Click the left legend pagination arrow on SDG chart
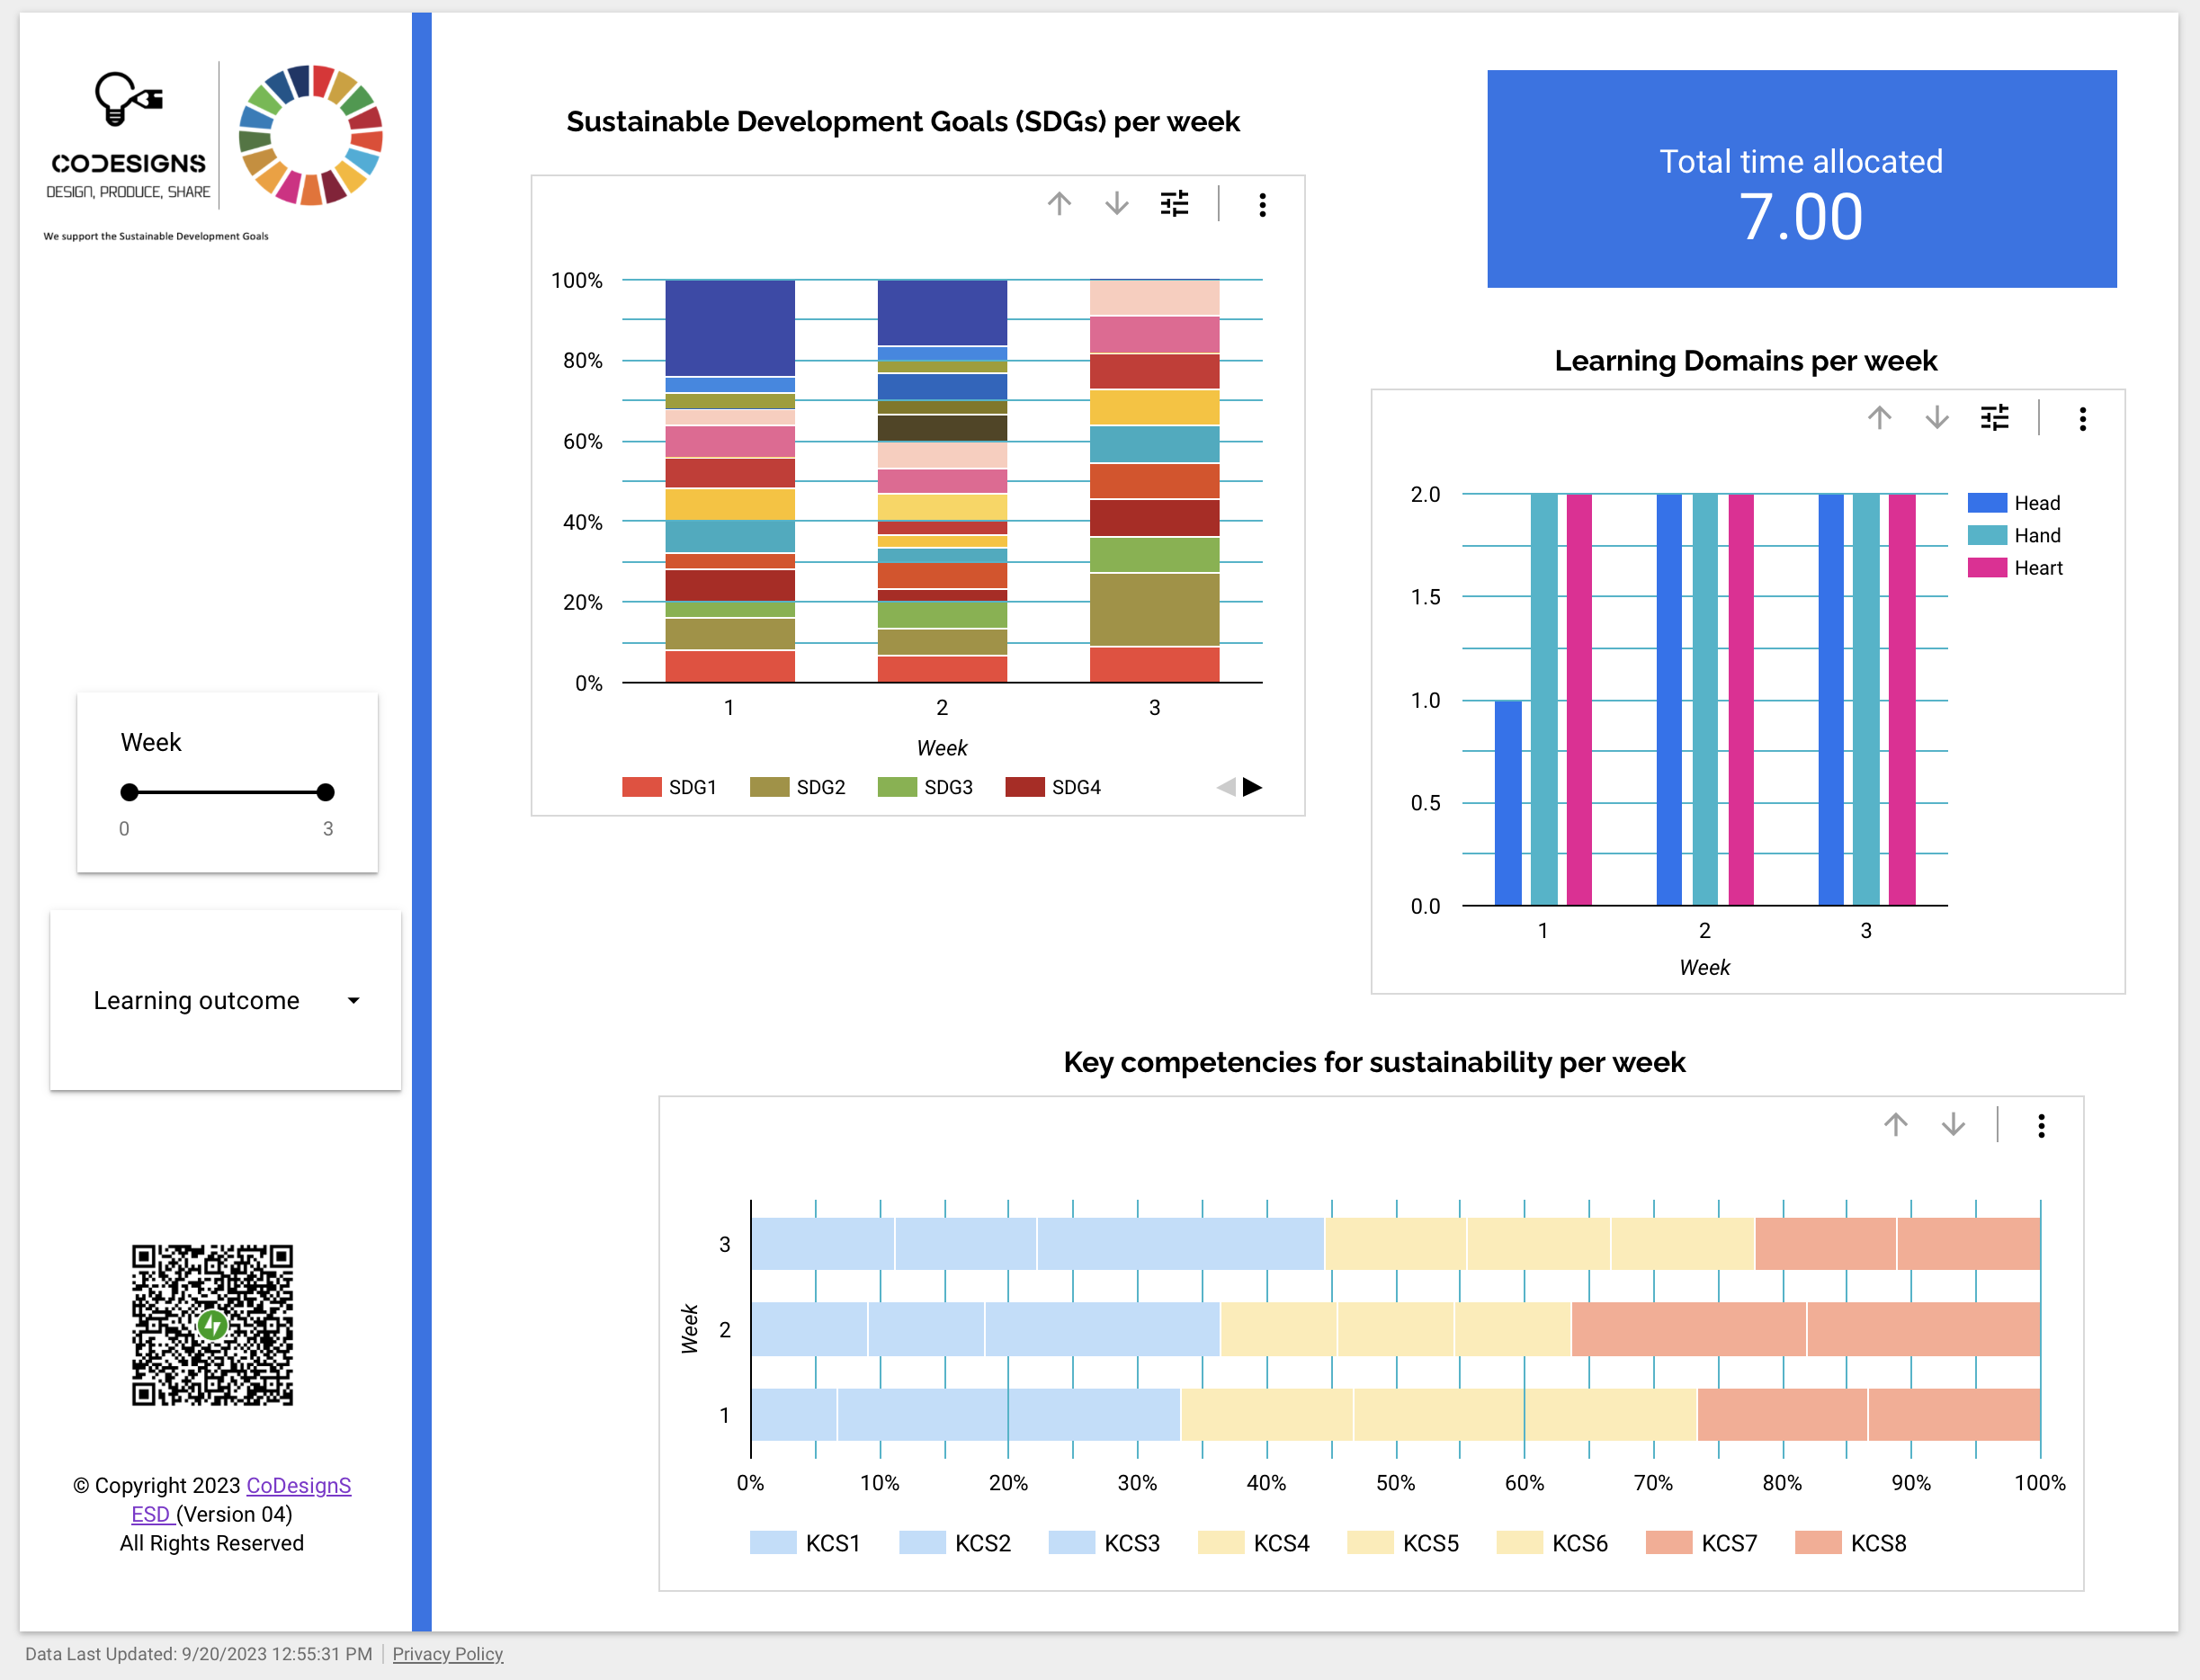This screenshot has width=2200, height=1680. click(1227, 787)
